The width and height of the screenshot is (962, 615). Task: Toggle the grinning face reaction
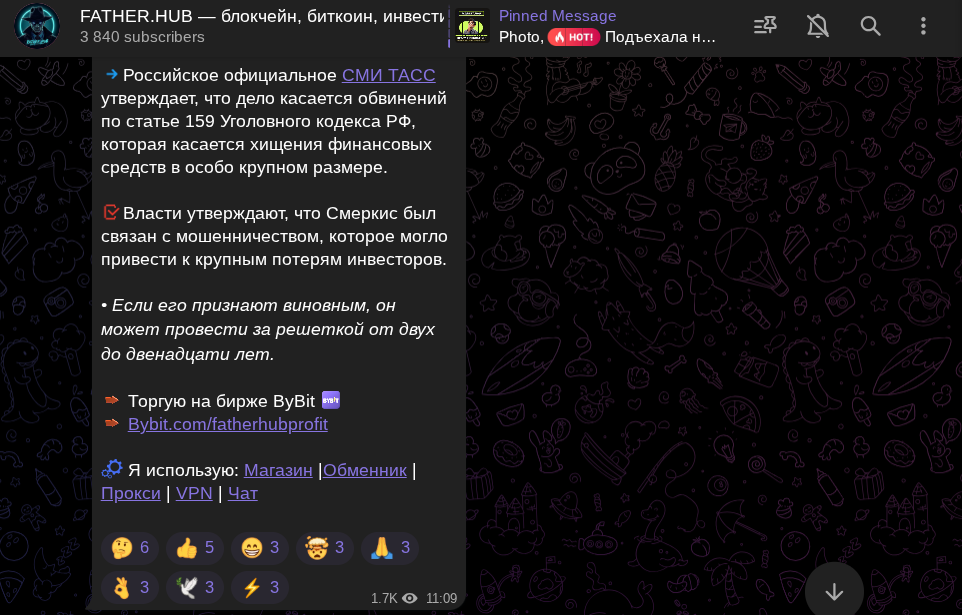coord(260,547)
